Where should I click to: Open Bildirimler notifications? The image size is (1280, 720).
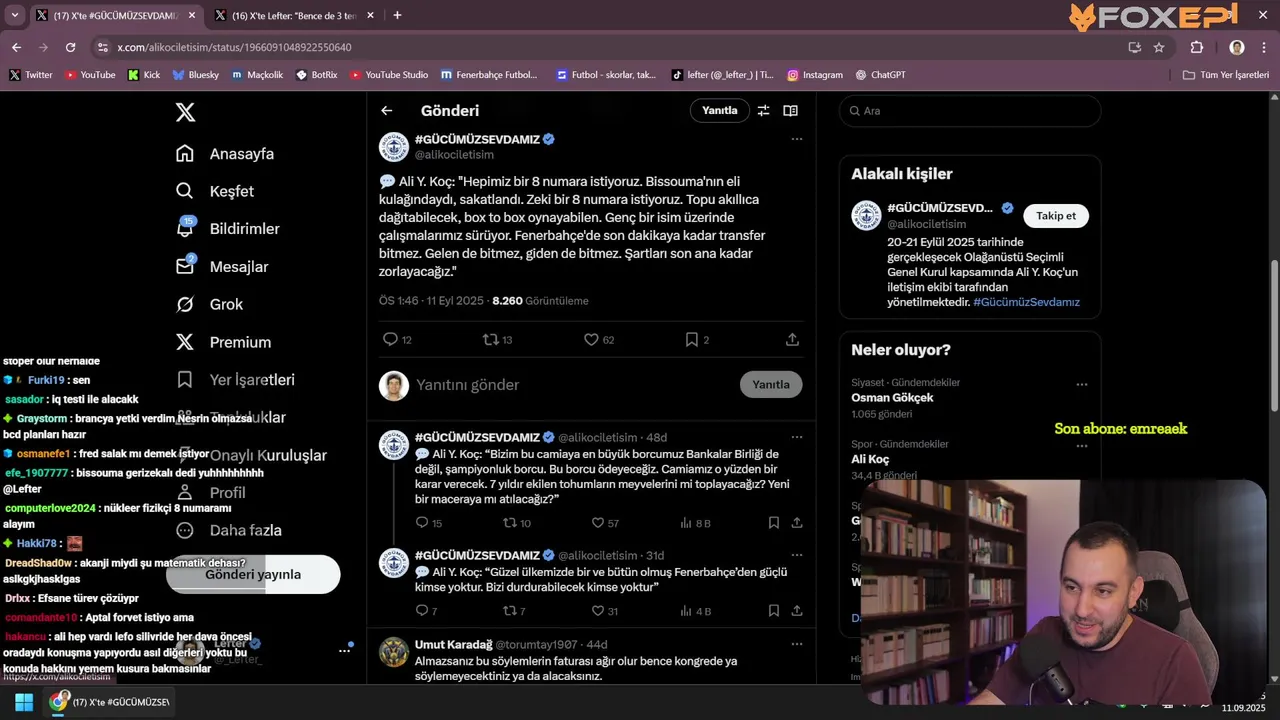227,229
